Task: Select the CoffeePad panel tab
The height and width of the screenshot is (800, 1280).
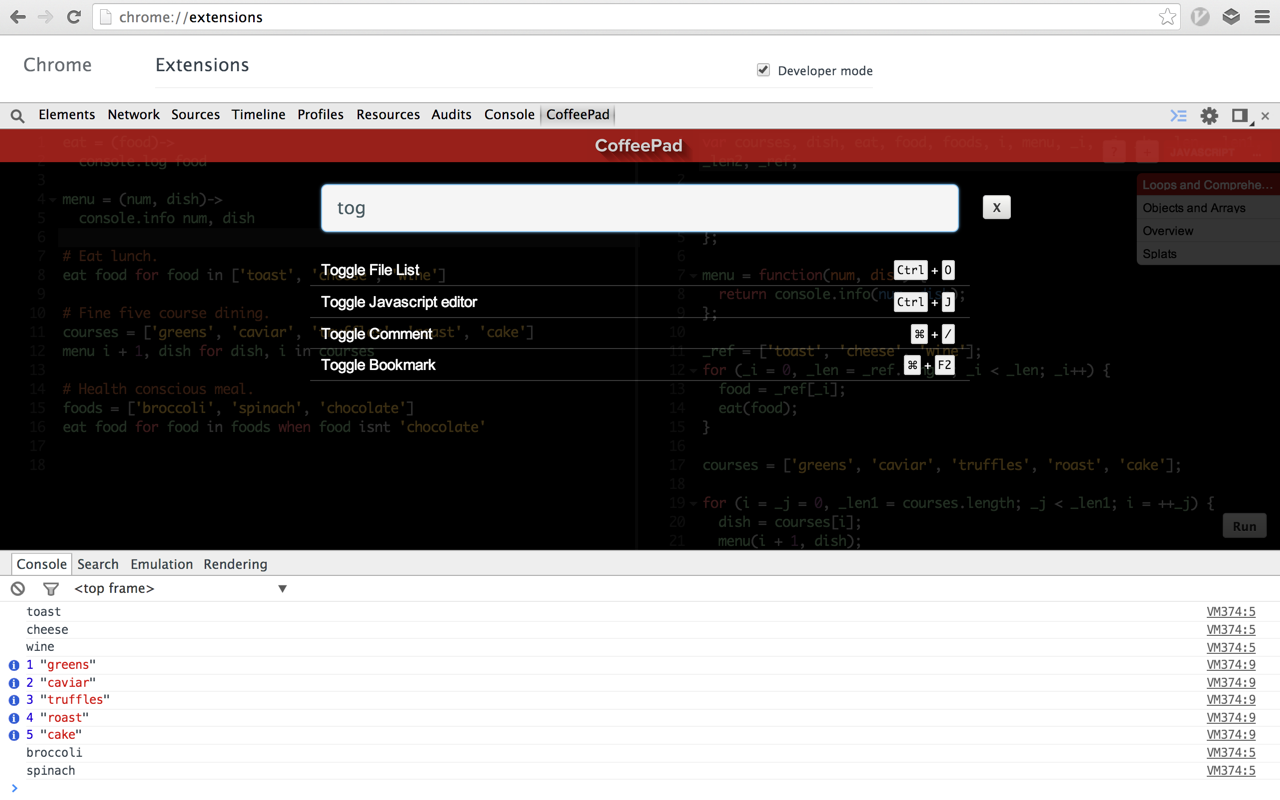Action: tap(578, 115)
